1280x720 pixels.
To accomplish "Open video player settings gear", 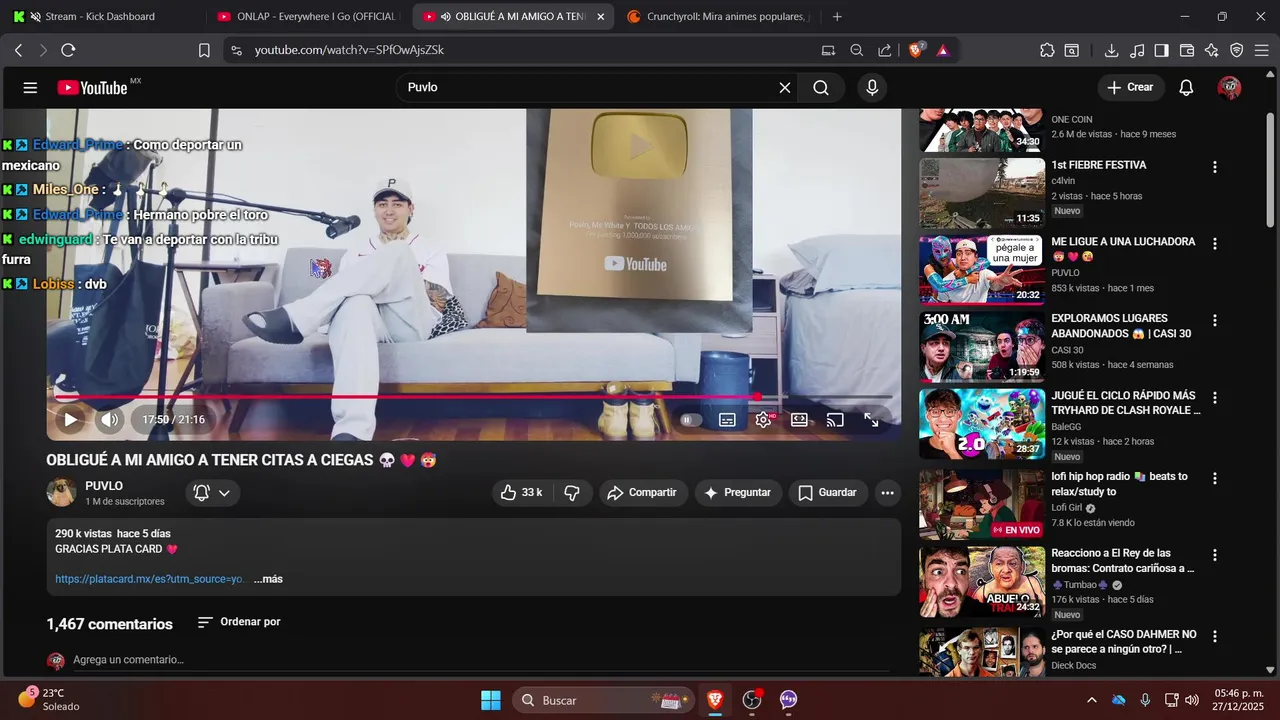I will [764, 420].
